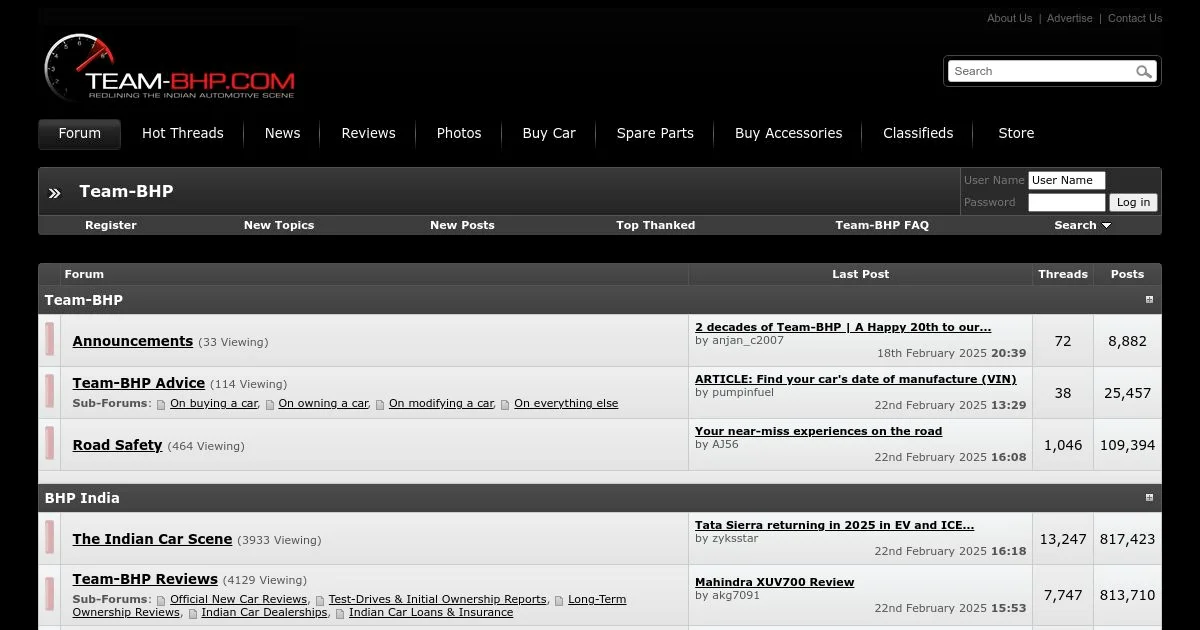
Task: View New Posts
Action: (462, 225)
